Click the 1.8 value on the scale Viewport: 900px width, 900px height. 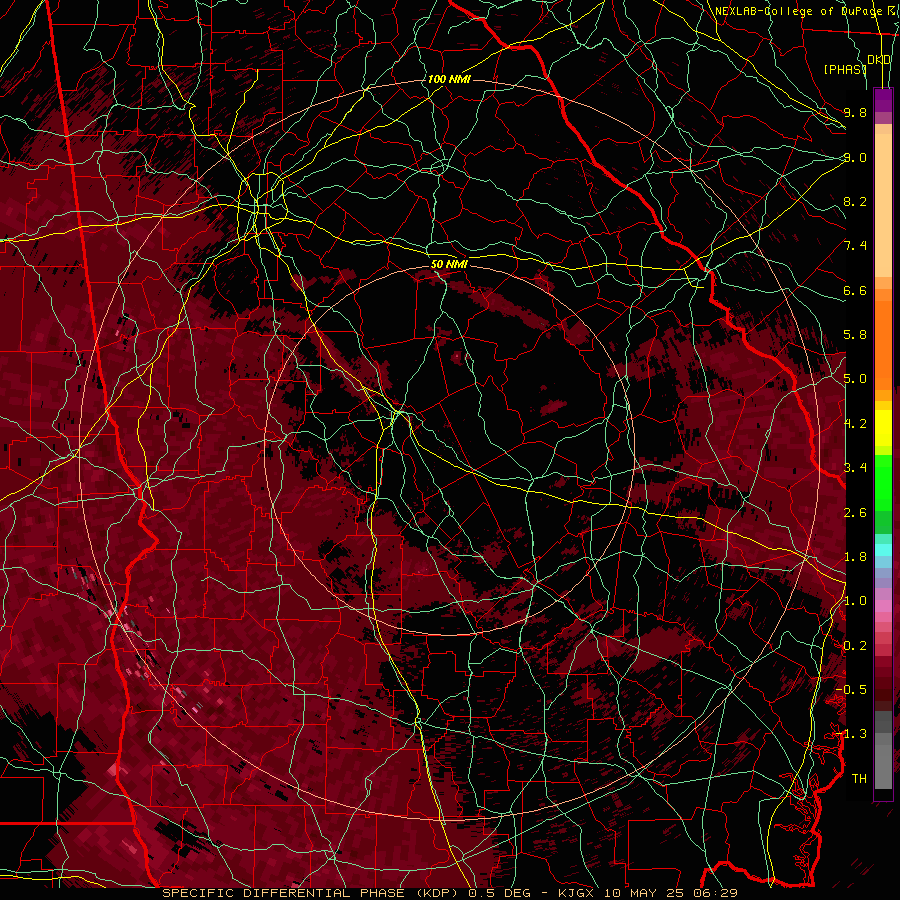tap(855, 557)
